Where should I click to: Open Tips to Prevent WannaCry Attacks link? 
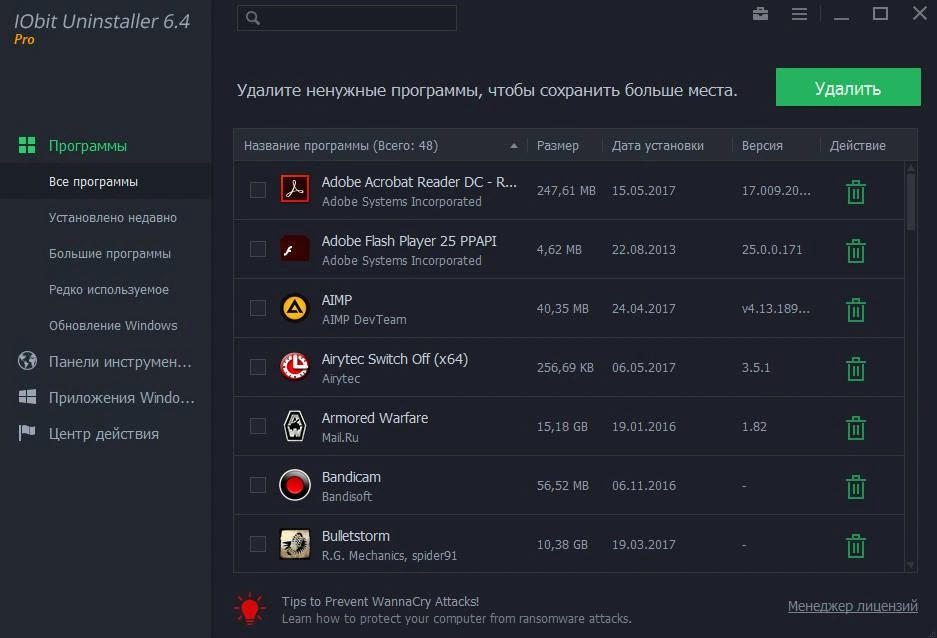point(380,601)
